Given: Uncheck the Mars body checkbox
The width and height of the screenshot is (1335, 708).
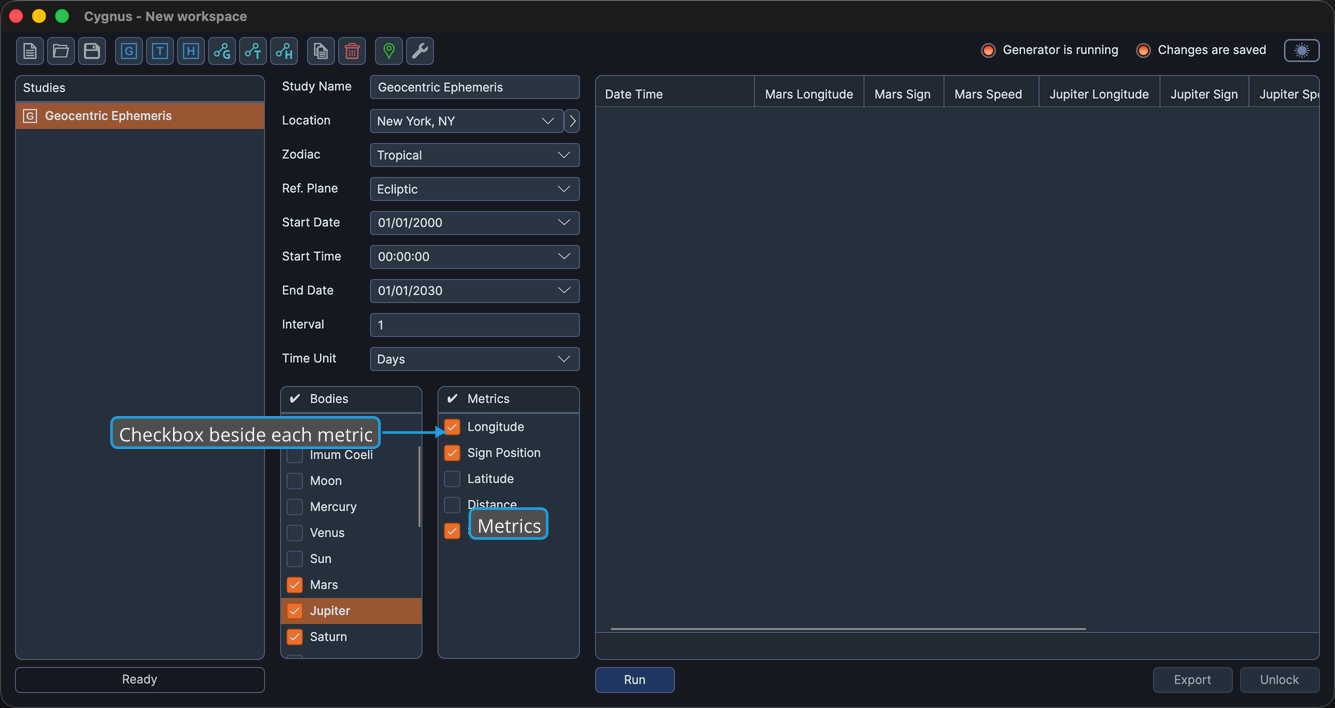Looking at the screenshot, I should (x=295, y=585).
